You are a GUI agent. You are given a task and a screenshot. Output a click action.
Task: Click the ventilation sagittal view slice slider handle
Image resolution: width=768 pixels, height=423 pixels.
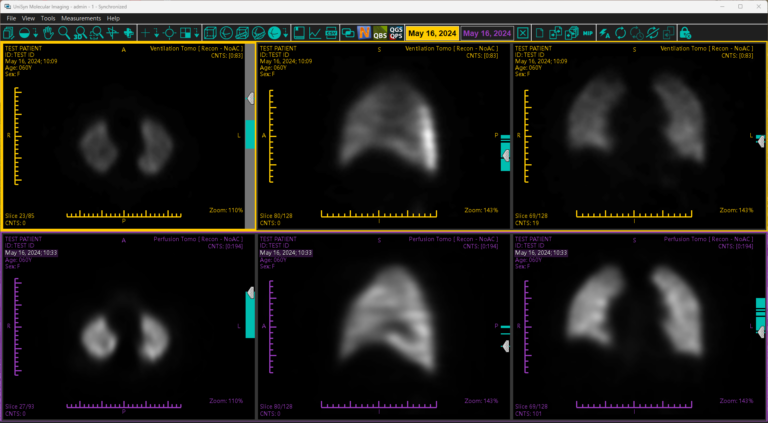[505, 155]
